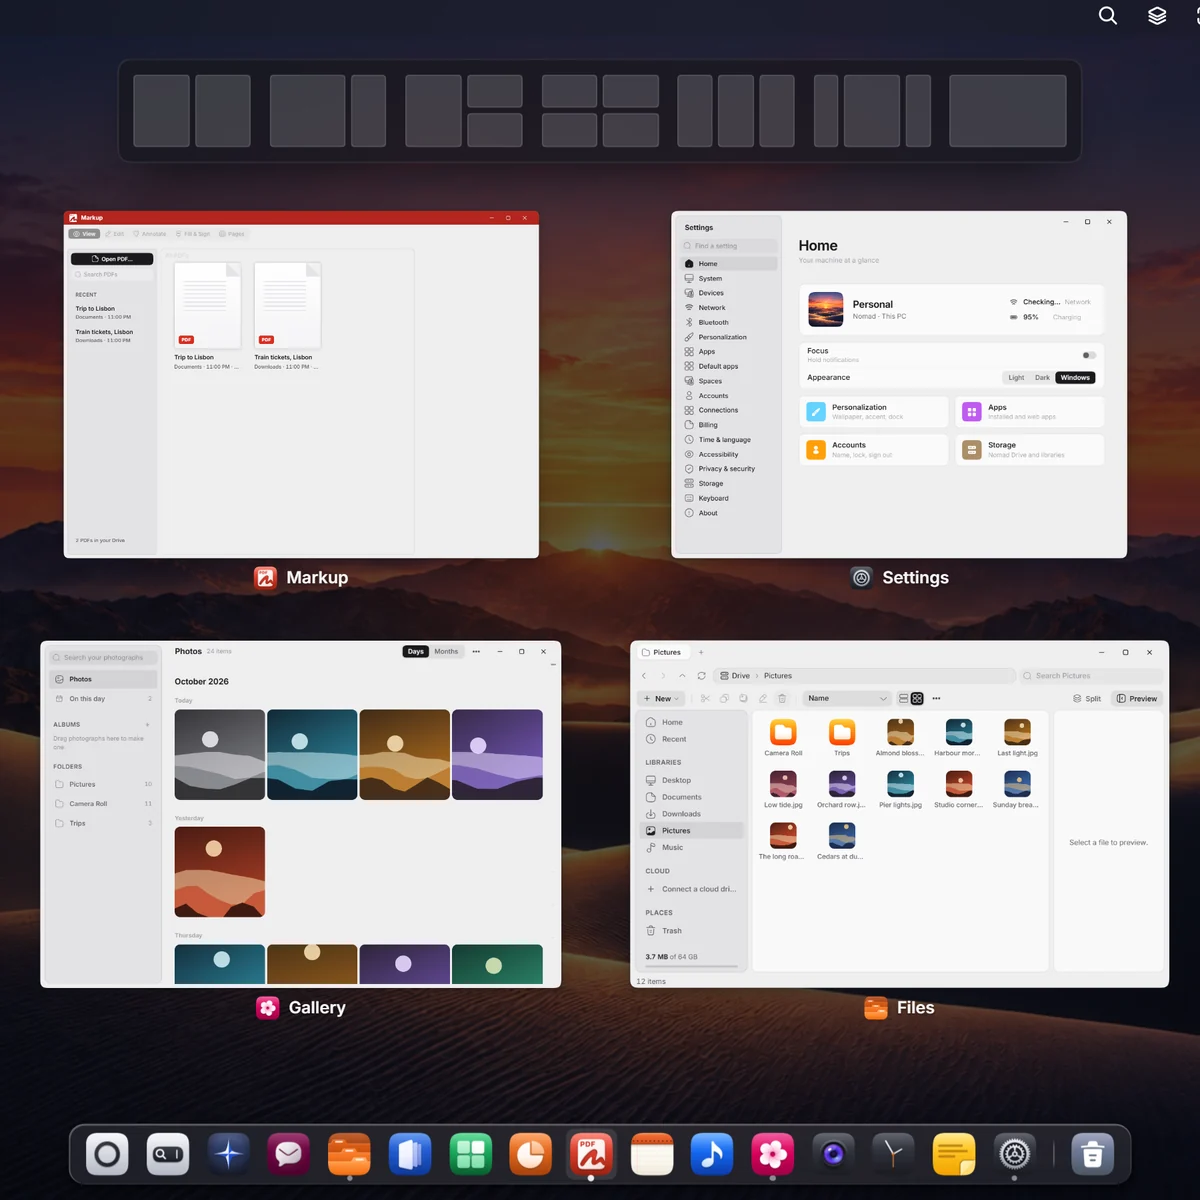Open Bluetooth in the Settings sidebar
Viewport: 1200px width, 1200px height.
pos(729,322)
